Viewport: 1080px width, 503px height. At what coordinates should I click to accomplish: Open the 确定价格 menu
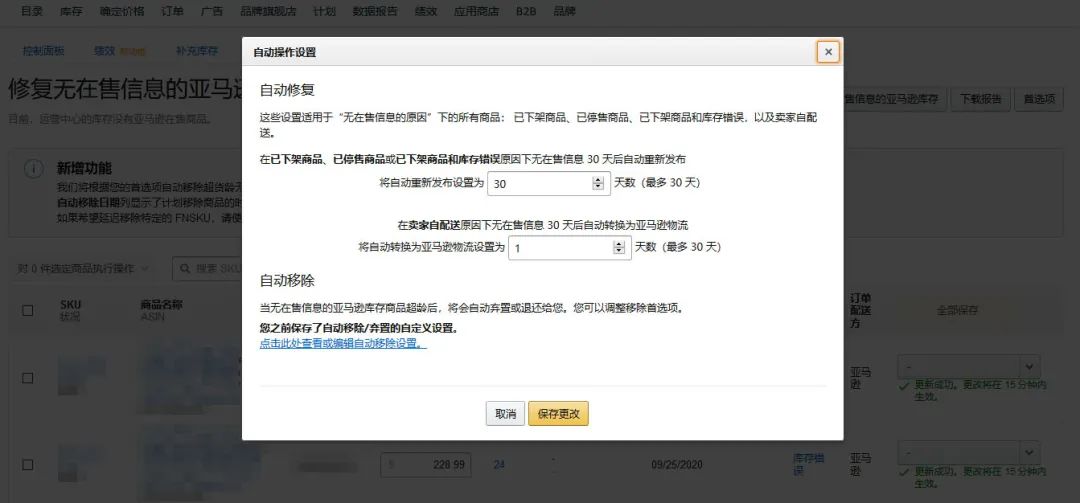(122, 11)
